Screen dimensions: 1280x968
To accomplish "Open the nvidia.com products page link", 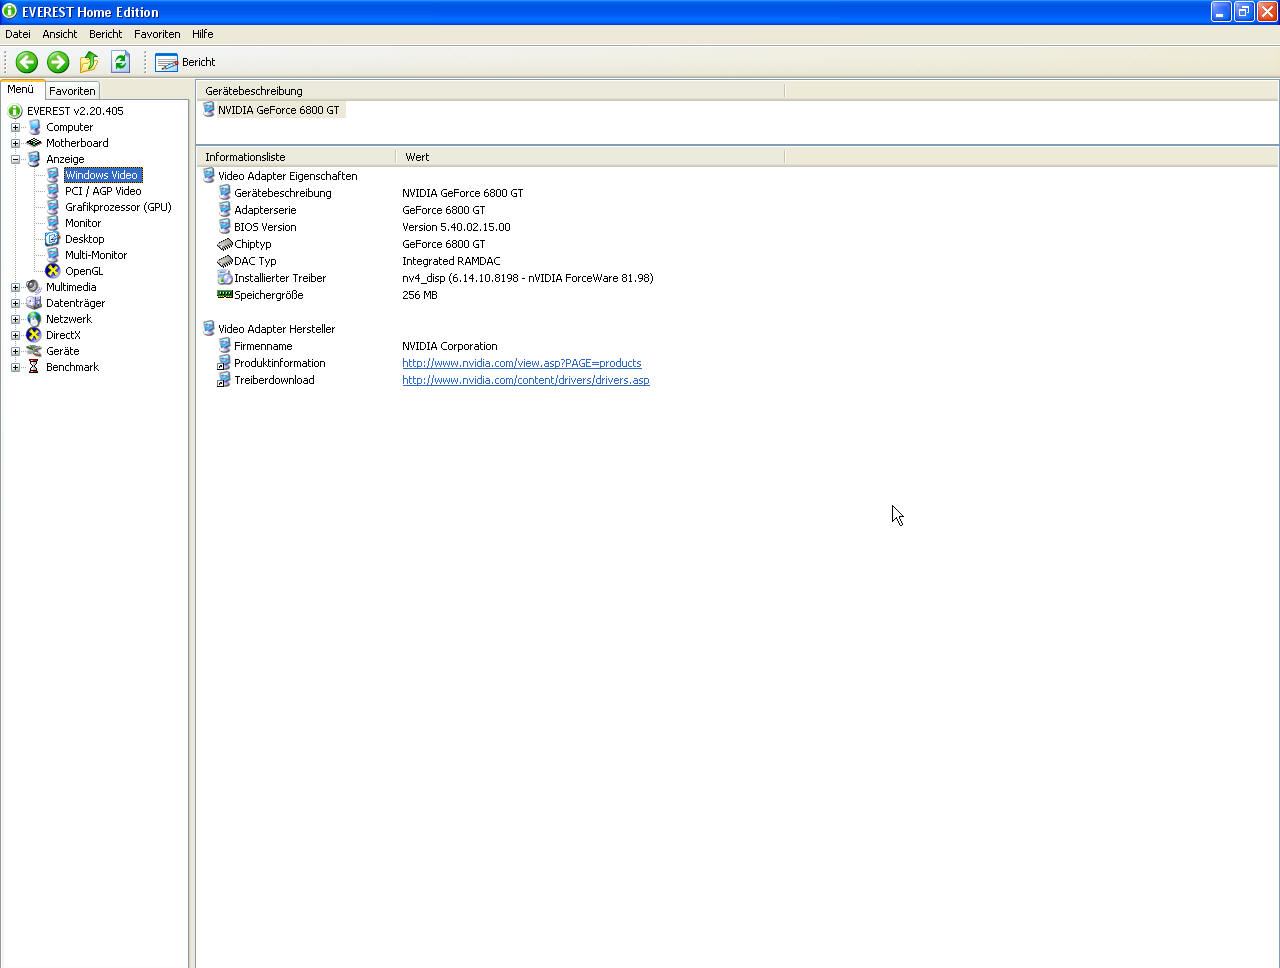I will click(522, 363).
